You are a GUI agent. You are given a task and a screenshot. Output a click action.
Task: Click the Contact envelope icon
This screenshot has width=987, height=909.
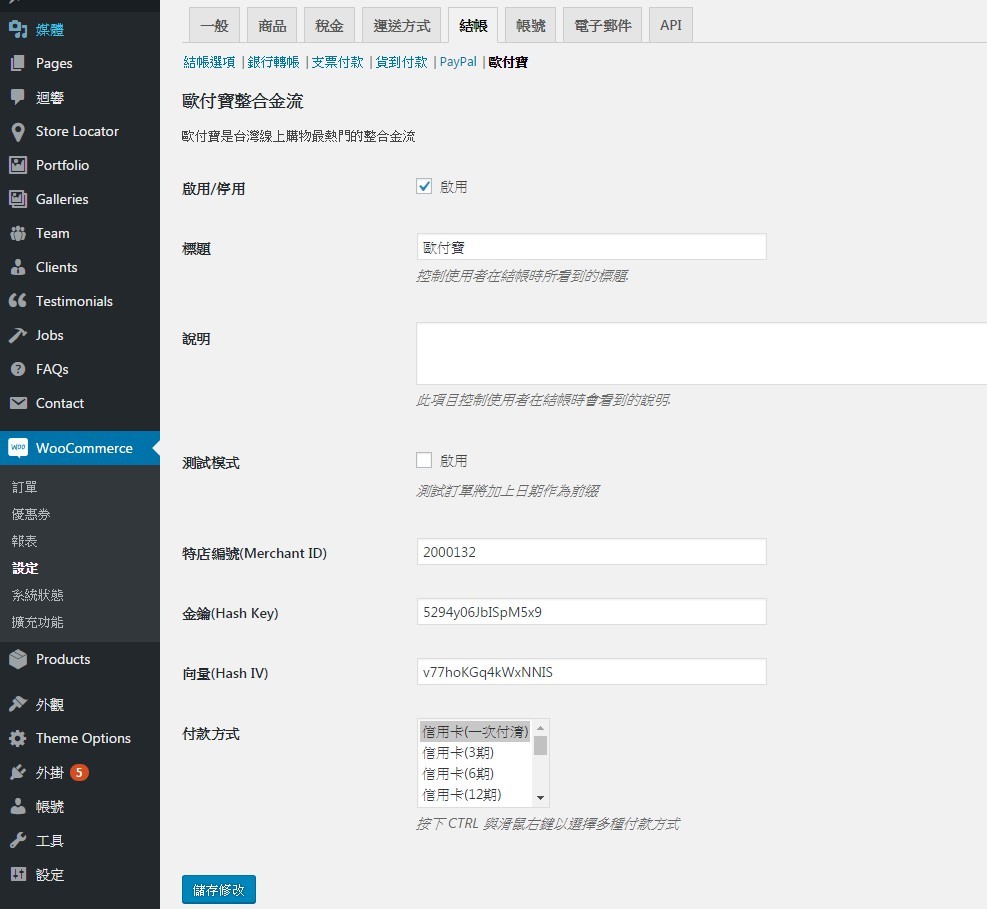18,403
